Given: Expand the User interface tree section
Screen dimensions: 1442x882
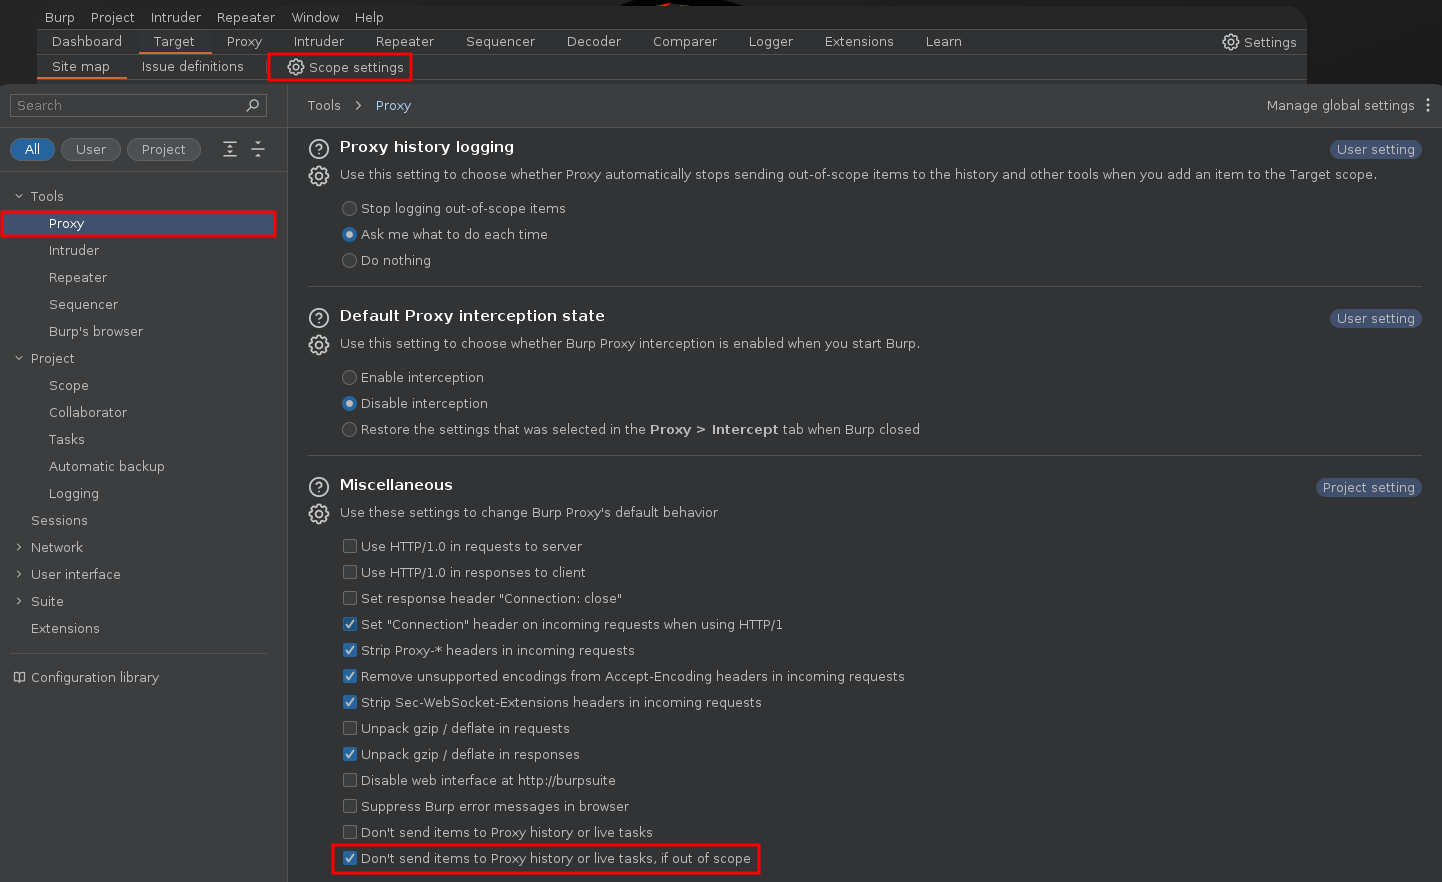Looking at the screenshot, I should (x=19, y=574).
